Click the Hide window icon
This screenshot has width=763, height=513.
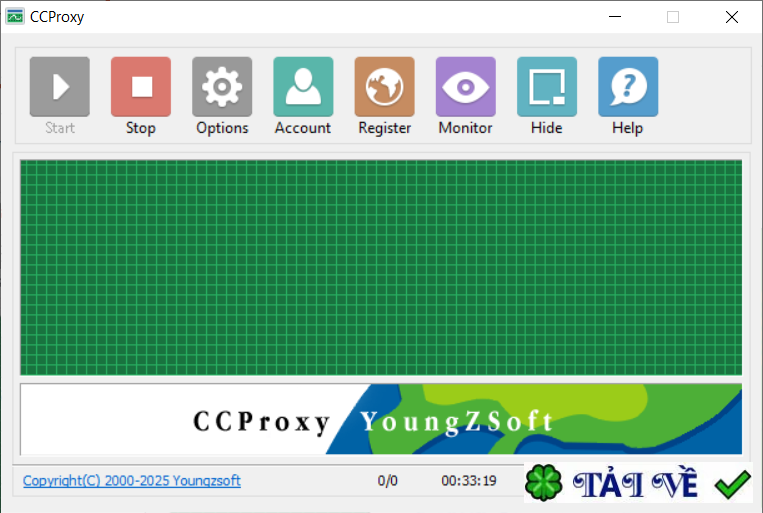pyautogui.click(x=547, y=87)
